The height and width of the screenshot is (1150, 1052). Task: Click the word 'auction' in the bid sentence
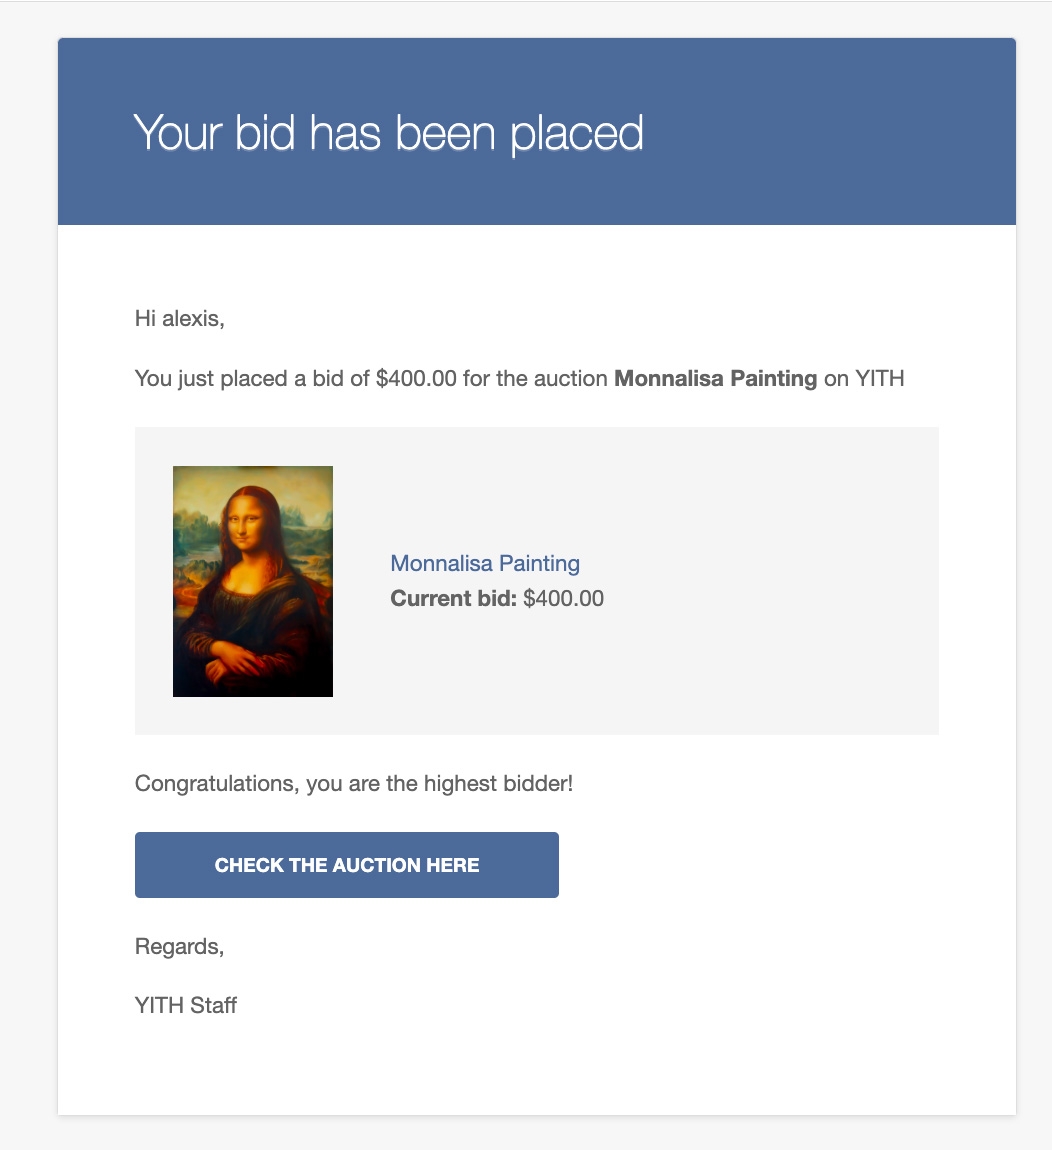pyautogui.click(x=572, y=379)
